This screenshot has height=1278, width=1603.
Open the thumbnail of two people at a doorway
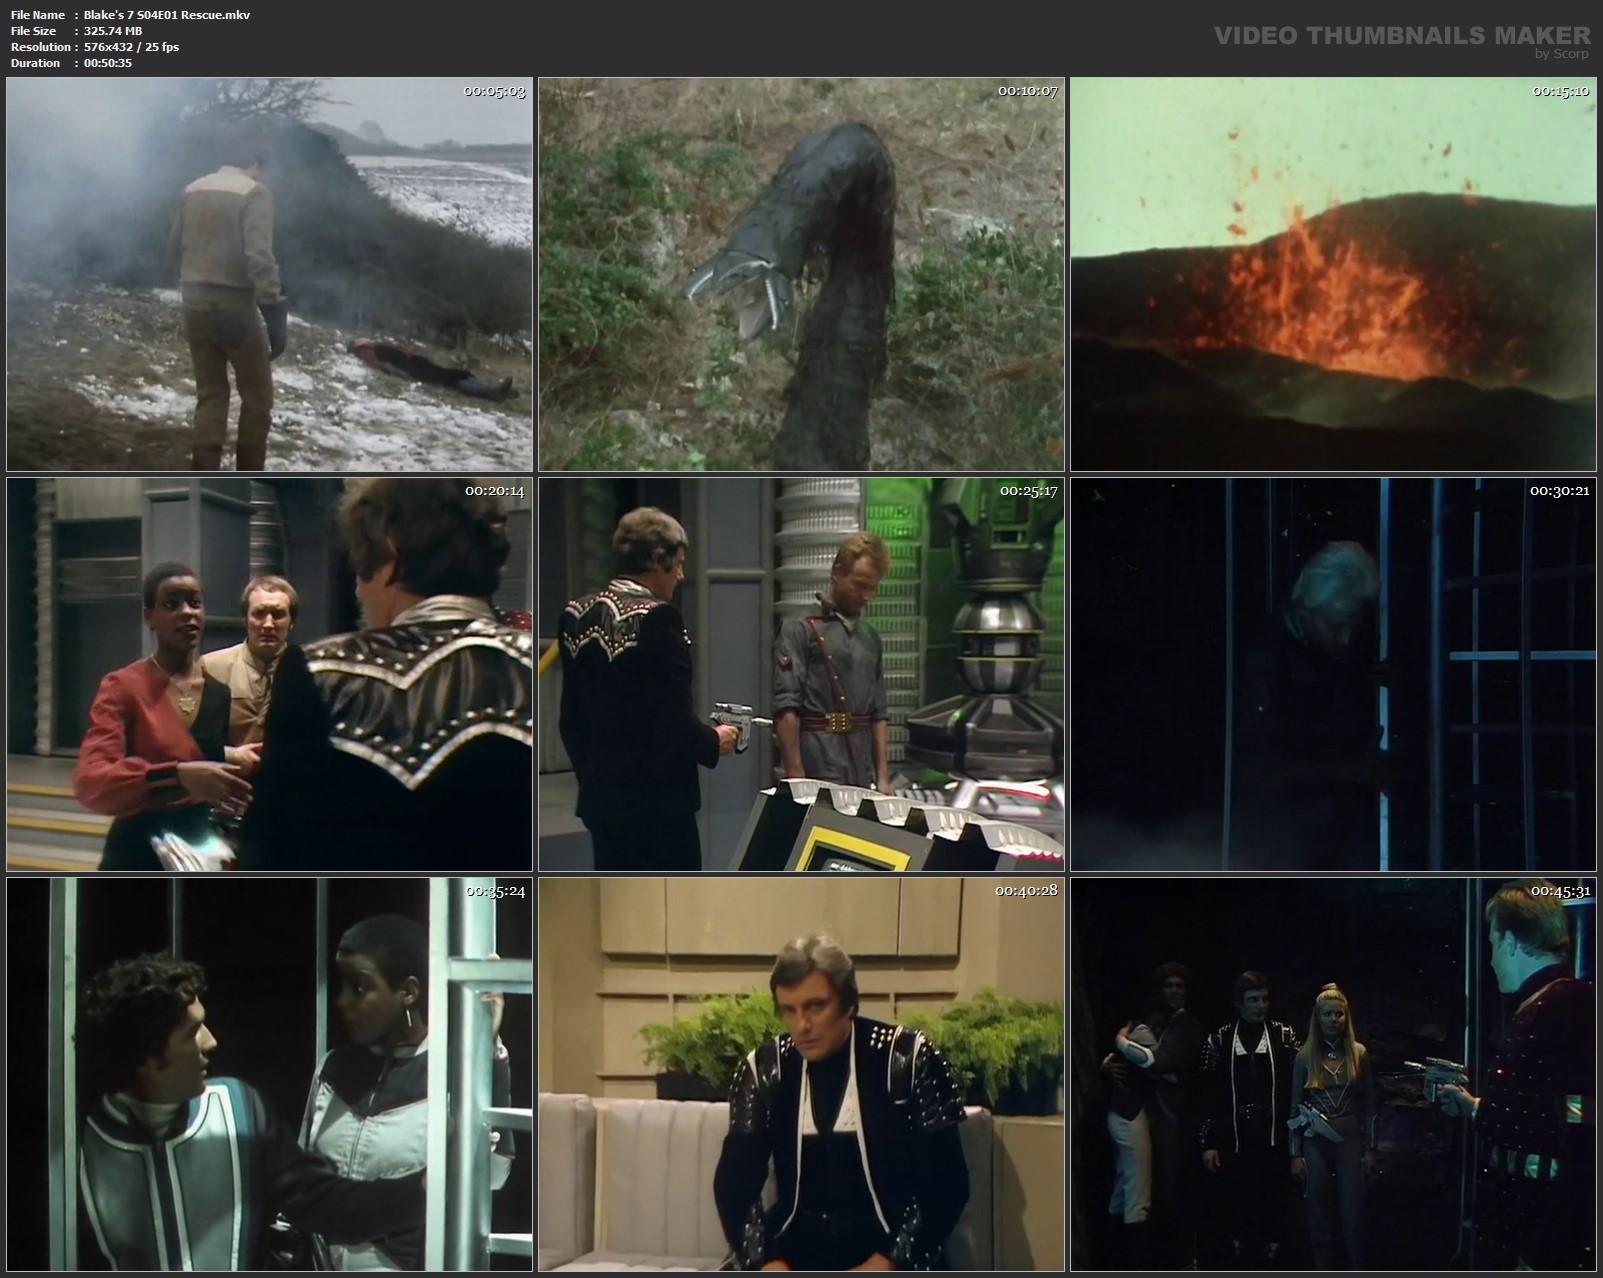pos(270,1074)
